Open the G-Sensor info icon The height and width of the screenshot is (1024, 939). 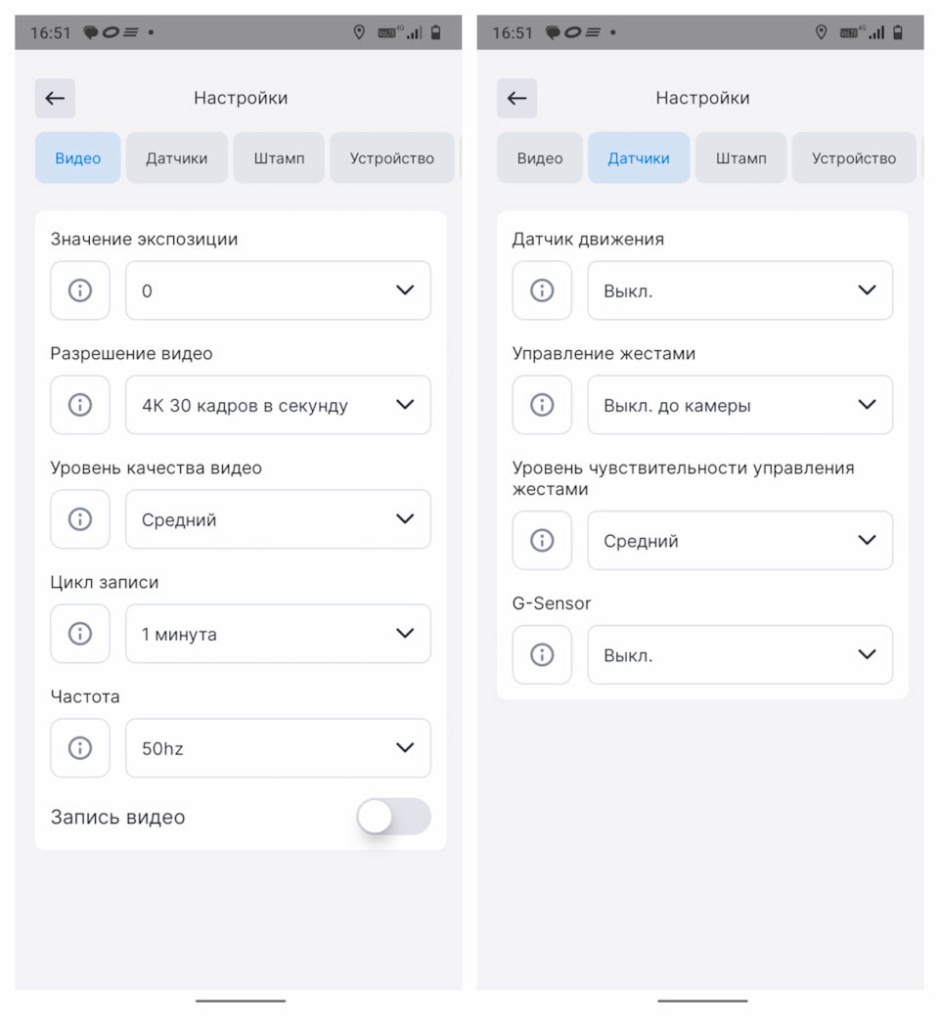click(x=542, y=655)
